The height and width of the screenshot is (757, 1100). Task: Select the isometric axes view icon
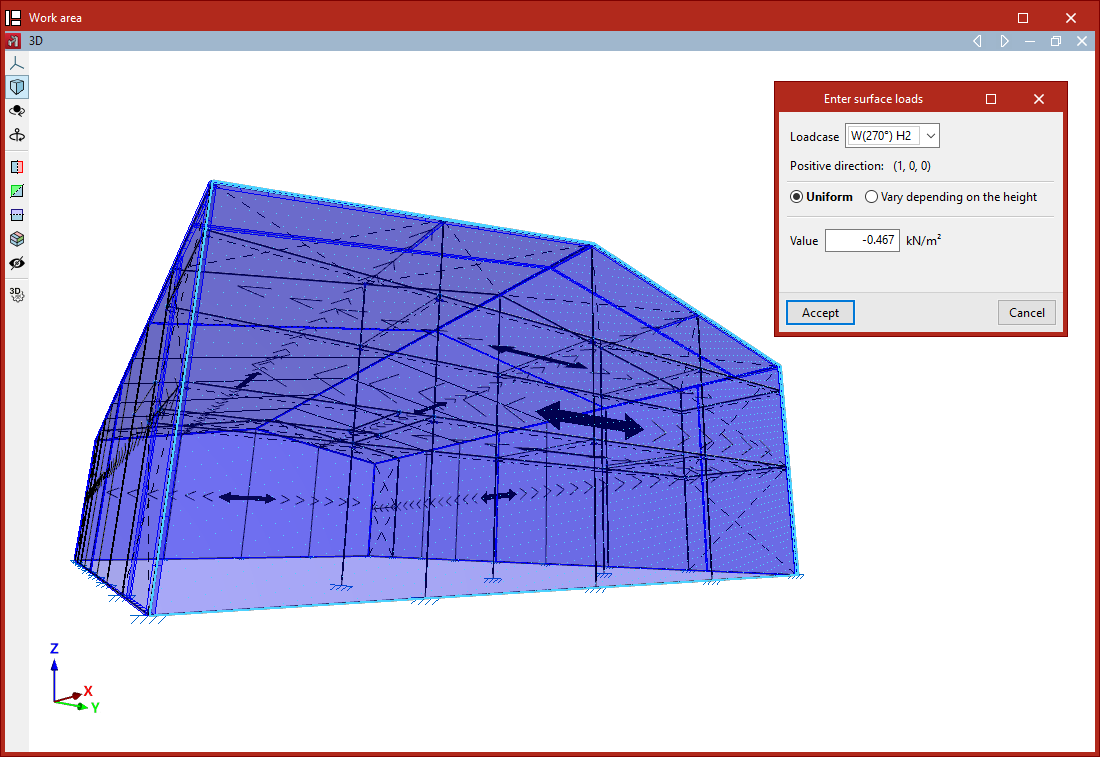click(17, 63)
